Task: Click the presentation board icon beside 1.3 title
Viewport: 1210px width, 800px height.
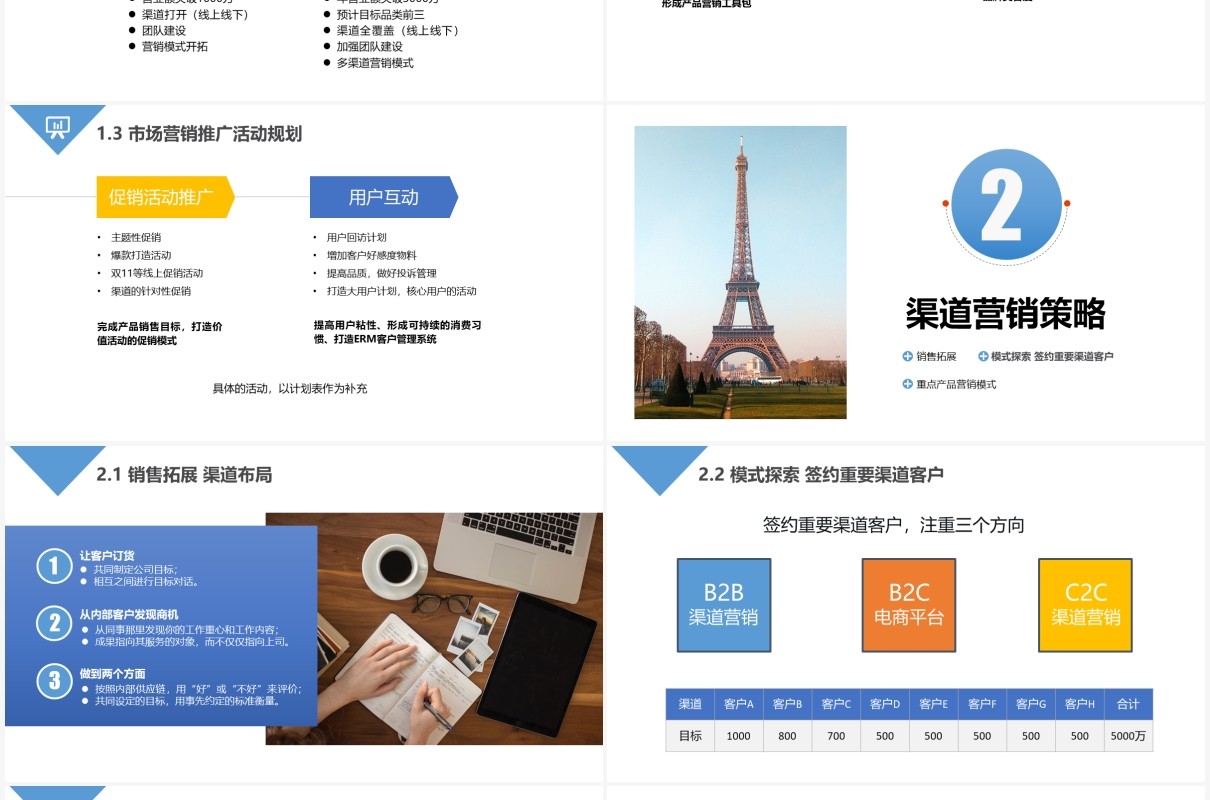Action: click(x=57, y=127)
